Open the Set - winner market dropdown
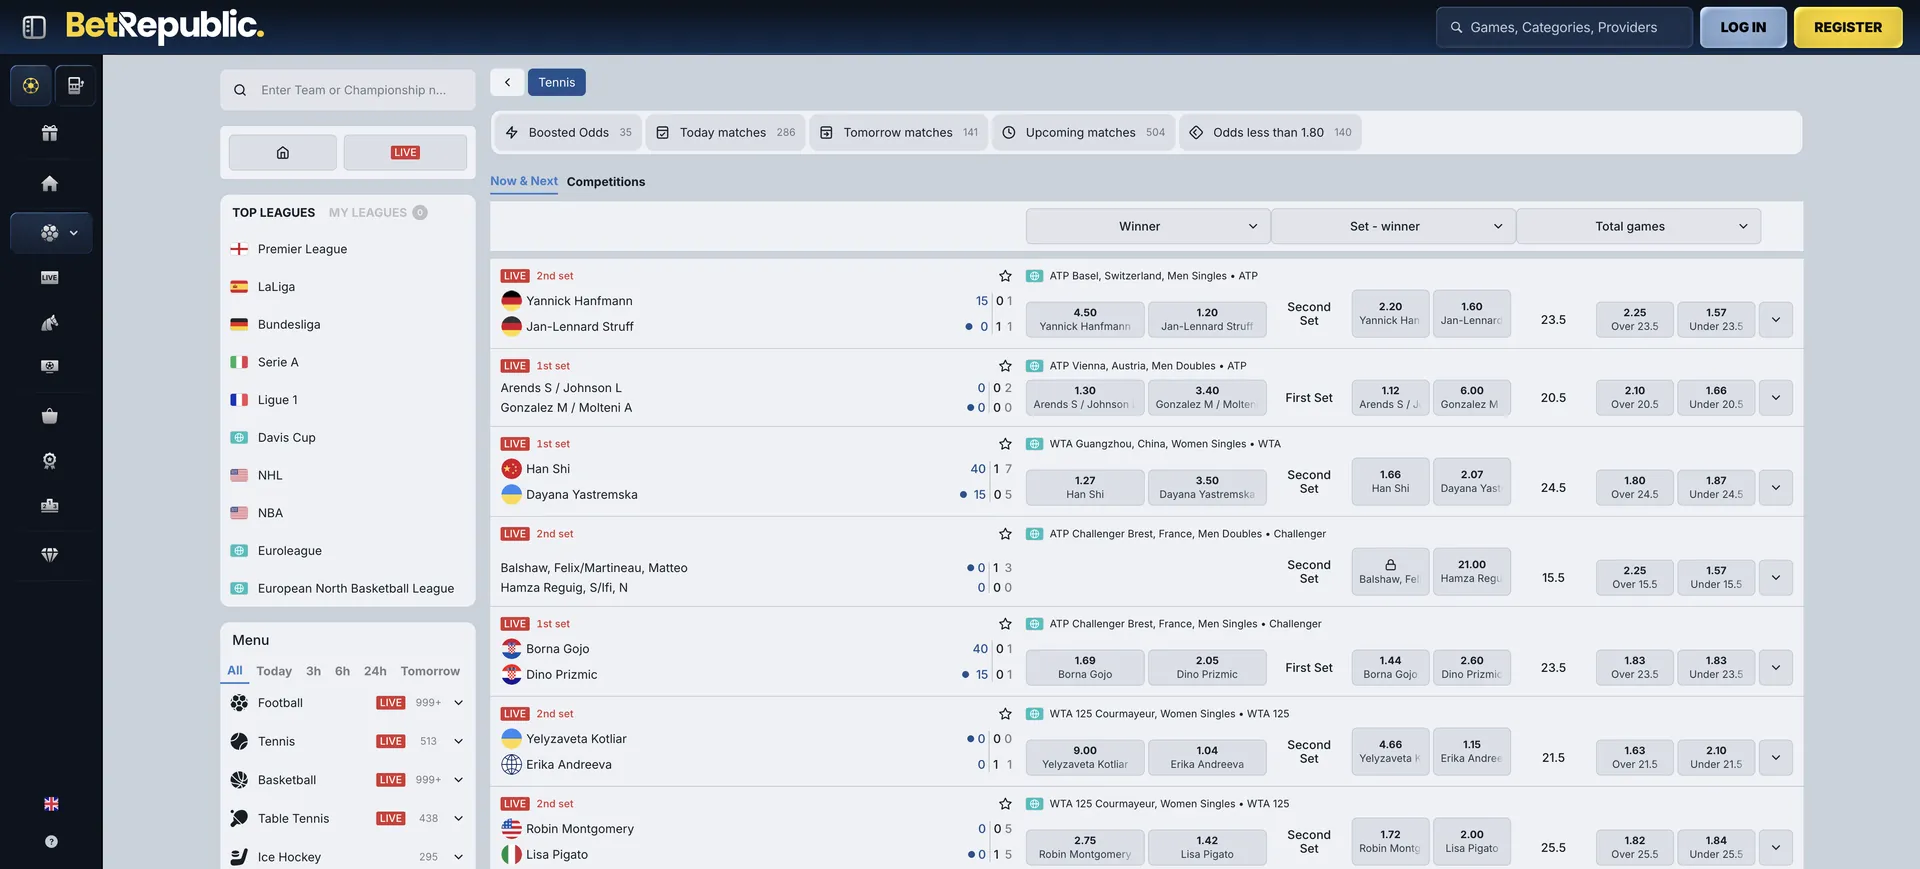The height and width of the screenshot is (869, 1920). pyautogui.click(x=1393, y=226)
